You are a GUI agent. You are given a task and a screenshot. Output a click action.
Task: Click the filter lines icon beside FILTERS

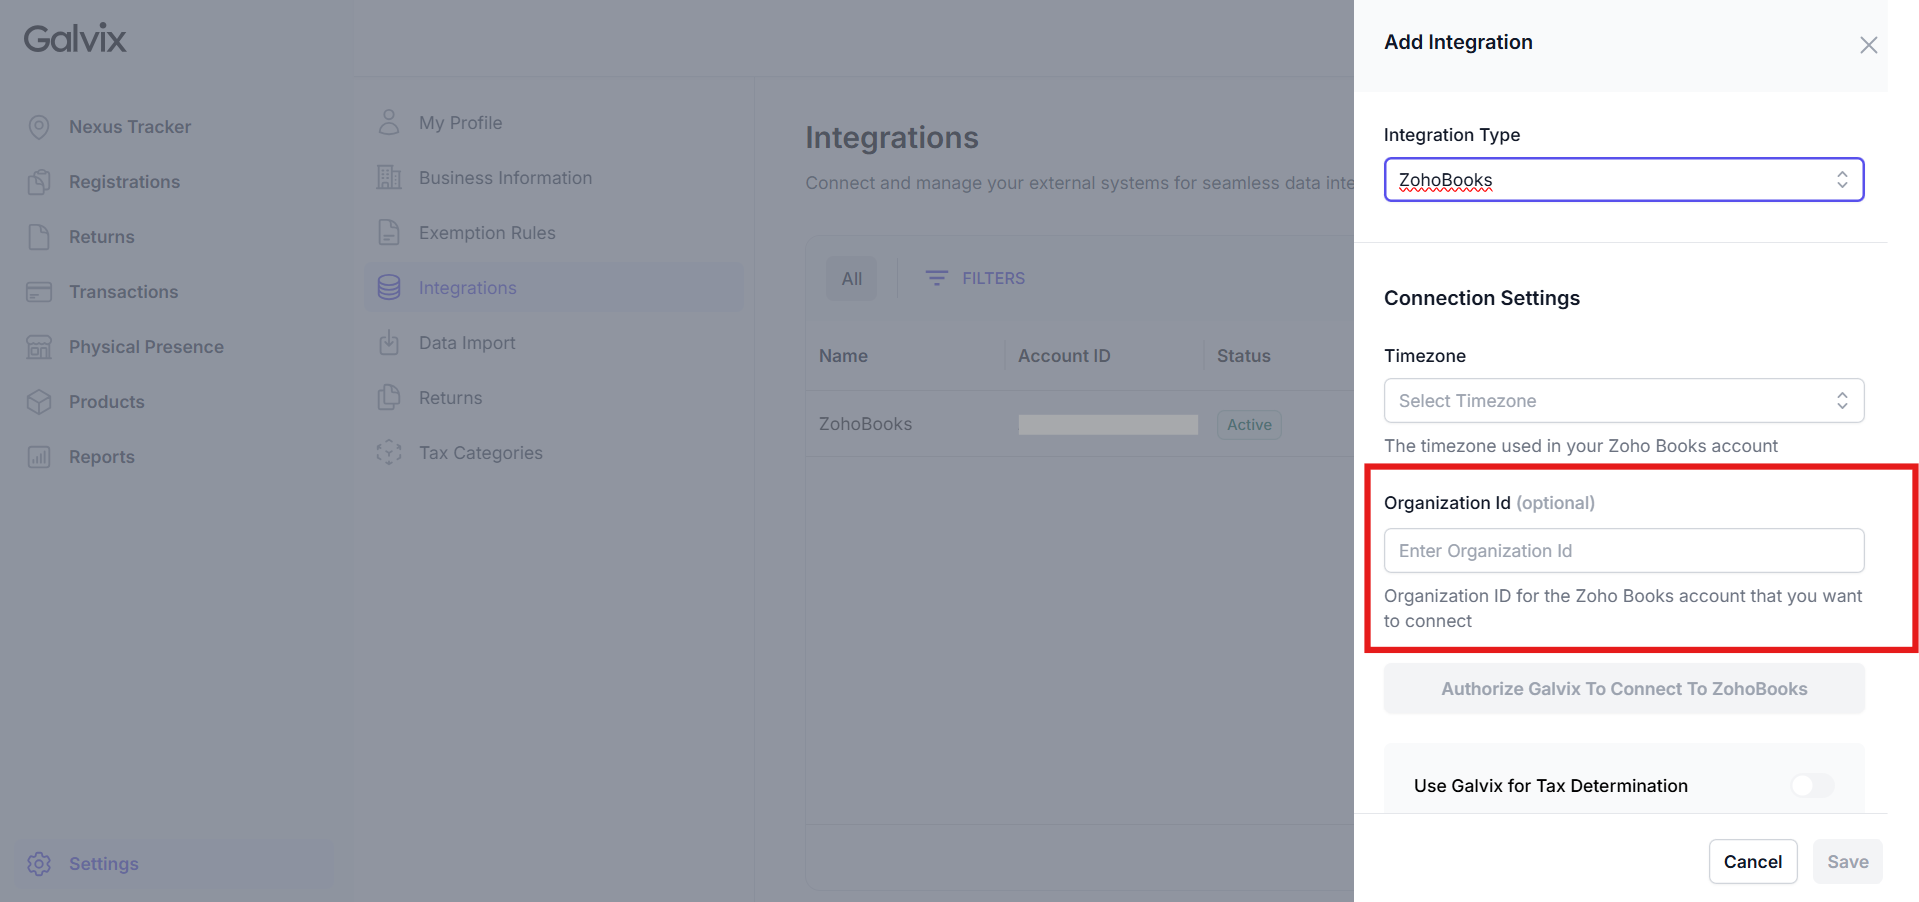coord(936,278)
